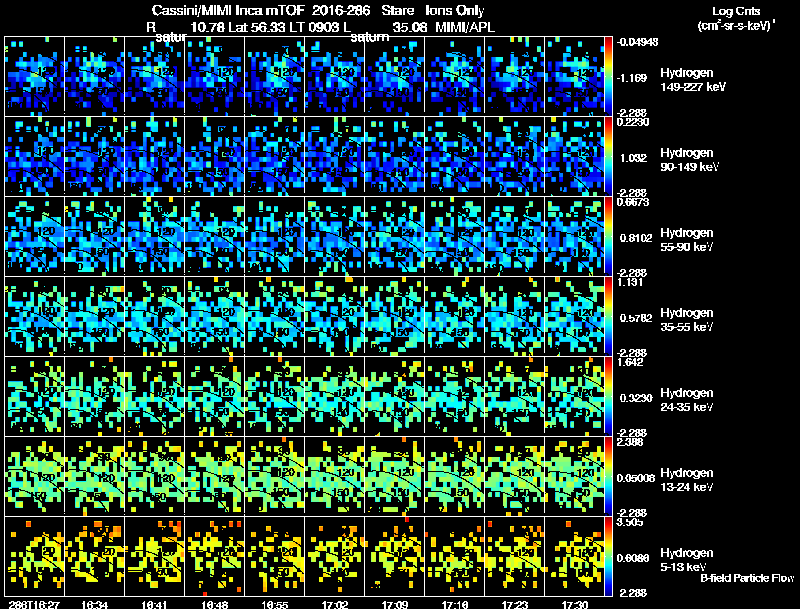Open the 5-13 keV panel at 17:23
Image resolution: width=800 pixels, height=609 pixels.
[515, 556]
